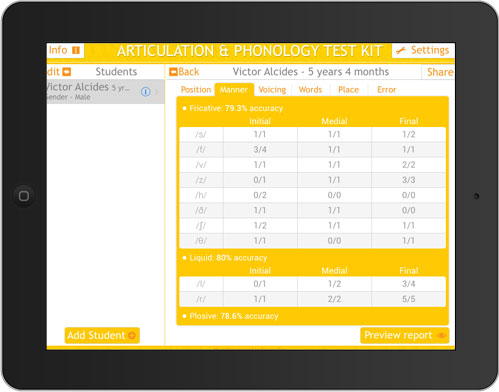499x392 pixels.
Task: Click the /f/ phoneme row label
Action: [201, 150]
